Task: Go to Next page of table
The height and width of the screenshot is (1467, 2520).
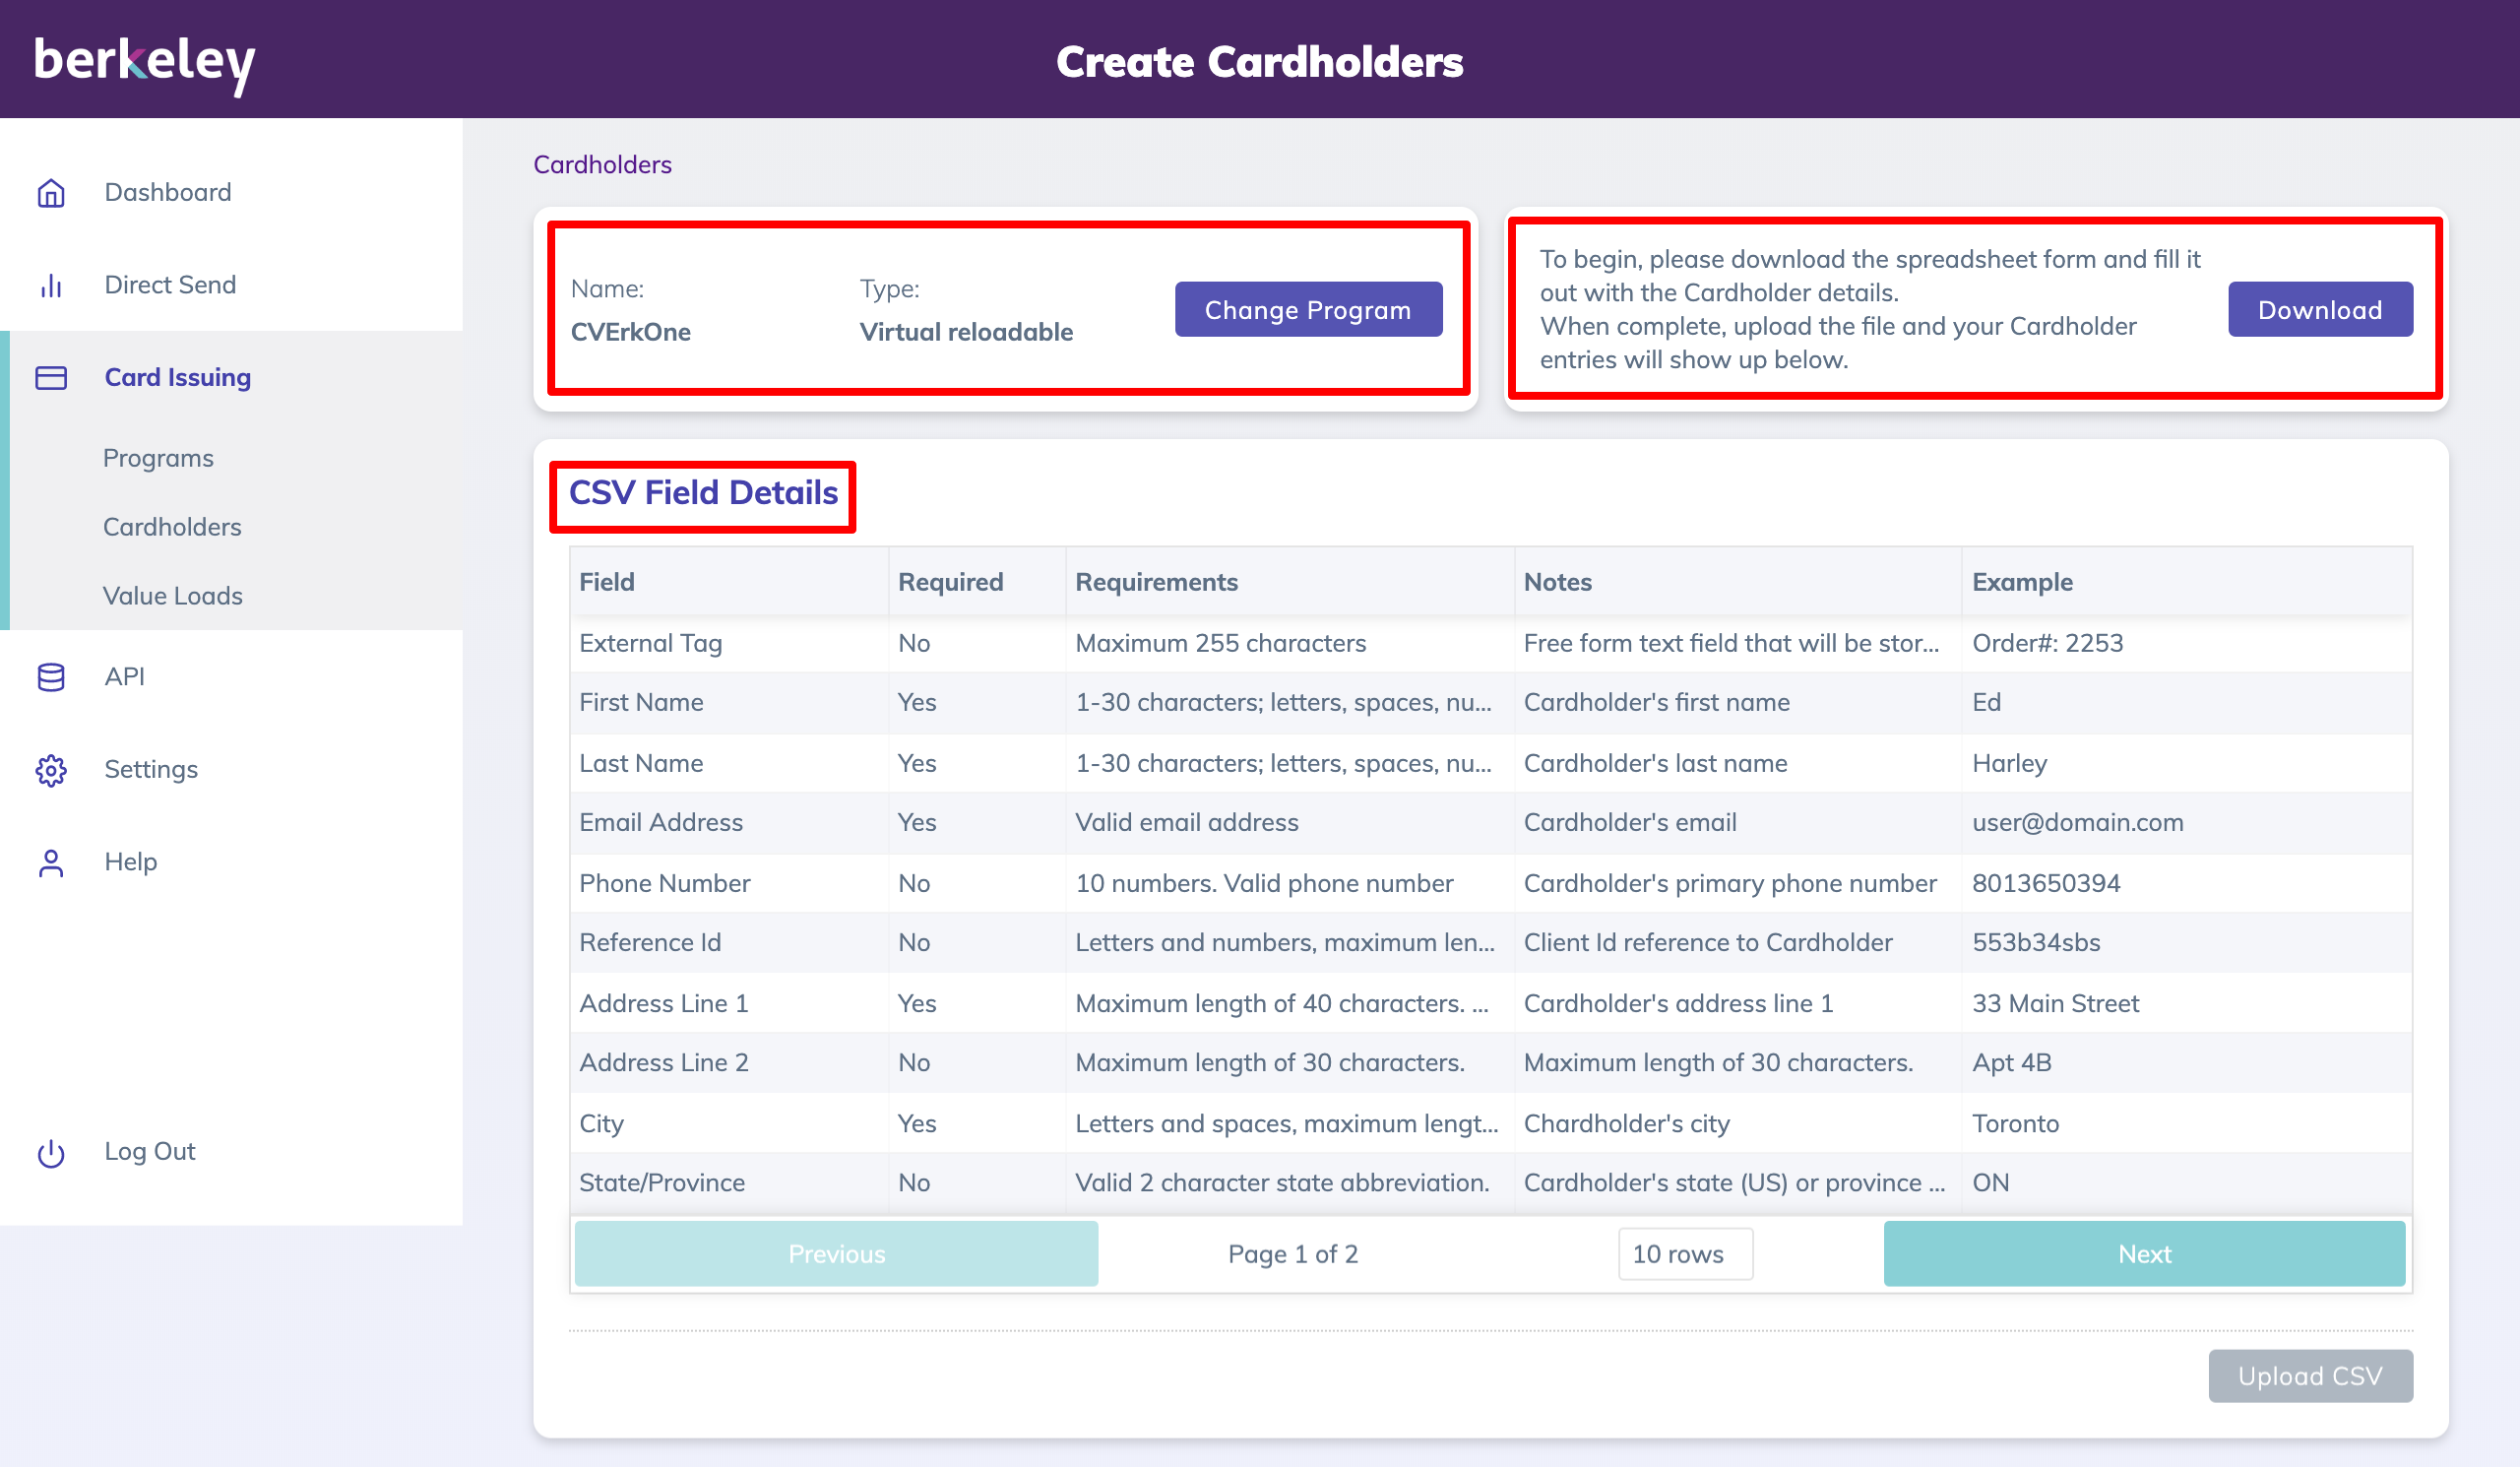Action: [2143, 1254]
